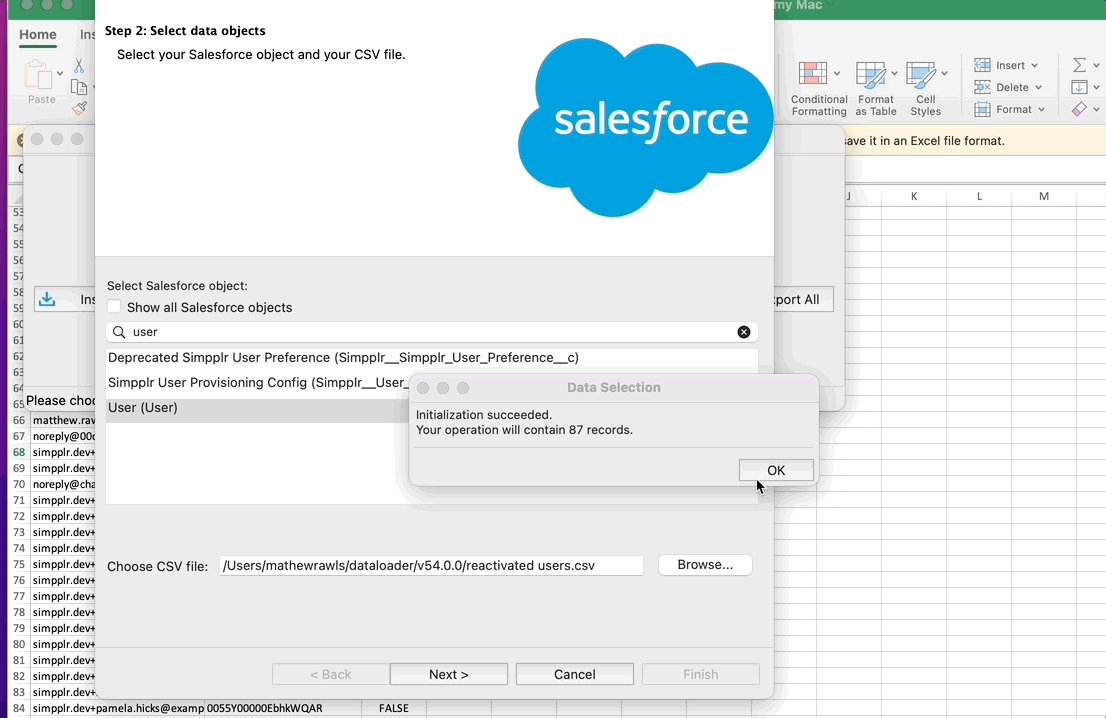Open the Paste dropdown arrow in Excel

pyautogui.click(x=60, y=73)
